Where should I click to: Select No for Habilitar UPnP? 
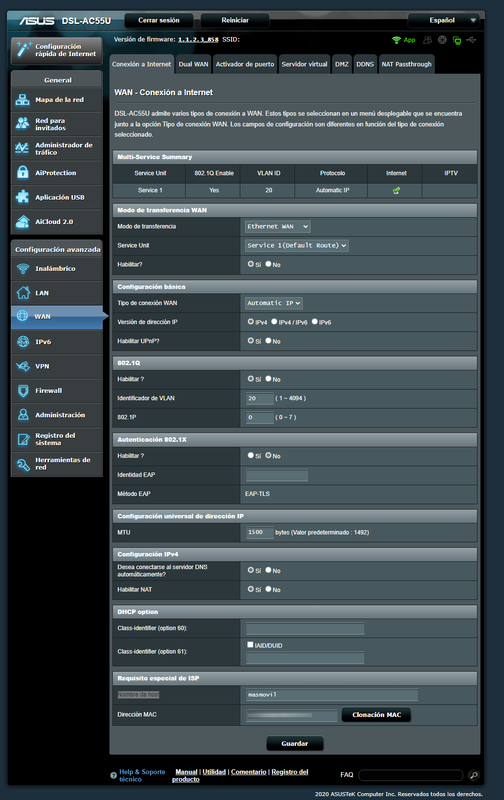(x=268, y=340)
